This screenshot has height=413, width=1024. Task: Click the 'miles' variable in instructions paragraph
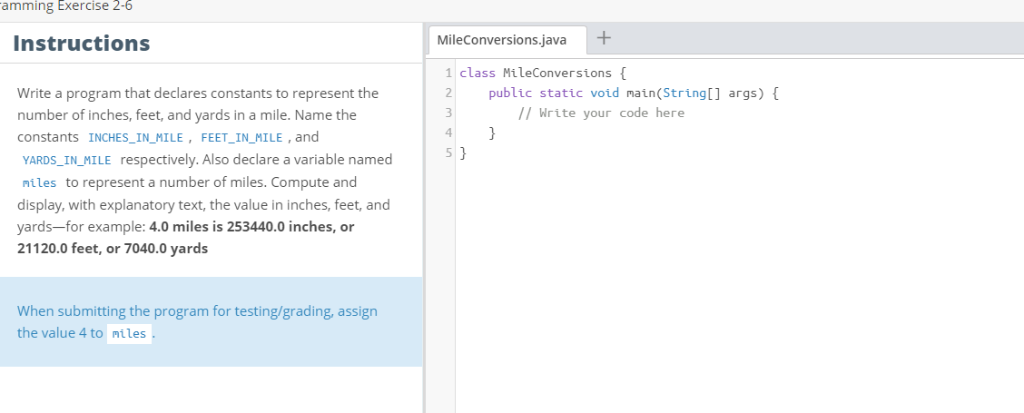click(x=39, y=182)
